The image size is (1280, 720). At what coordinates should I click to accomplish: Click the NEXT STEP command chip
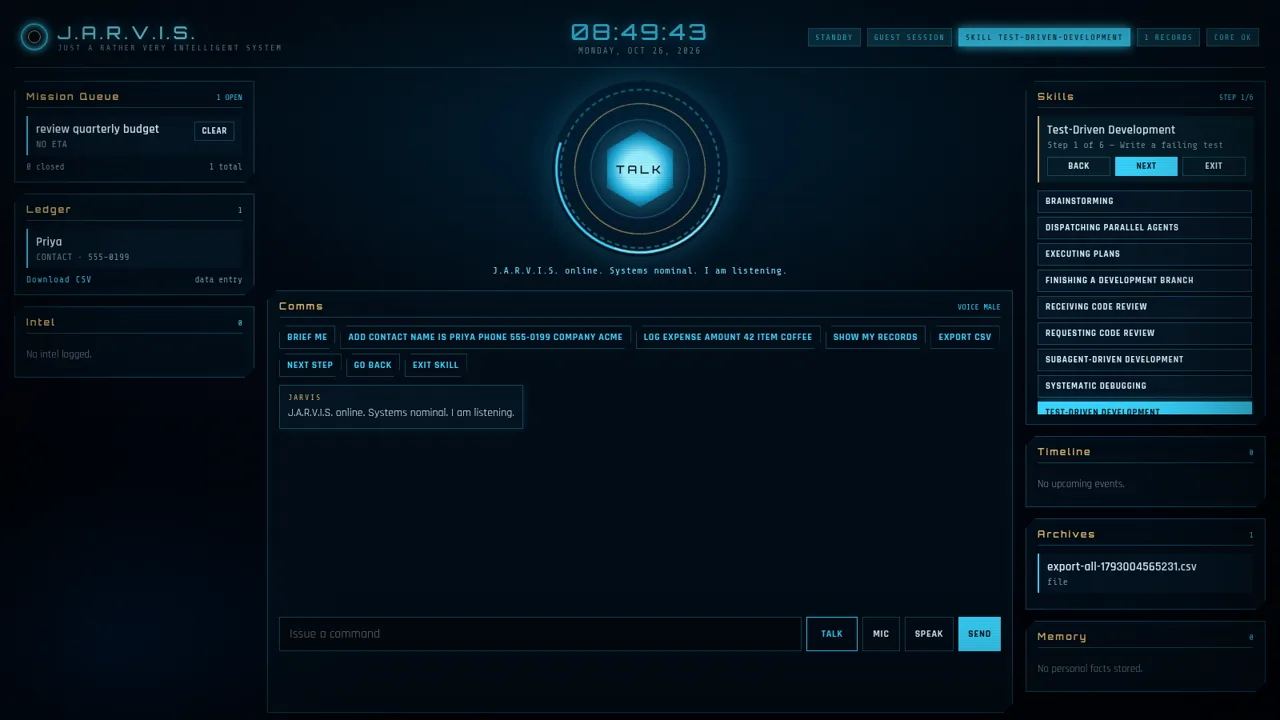tap(310, 365)
